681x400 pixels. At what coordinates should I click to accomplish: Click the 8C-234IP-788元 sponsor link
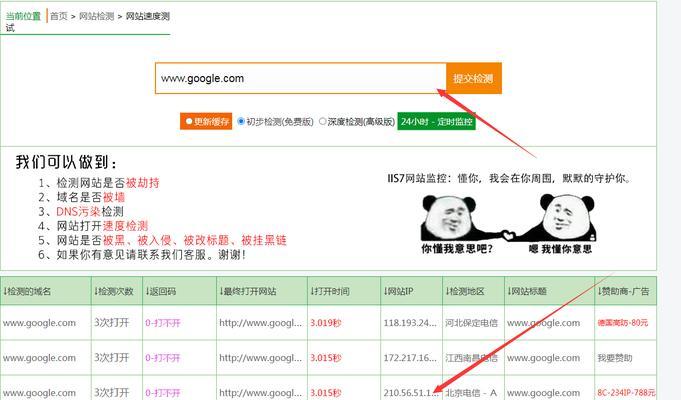click(626, 393)
